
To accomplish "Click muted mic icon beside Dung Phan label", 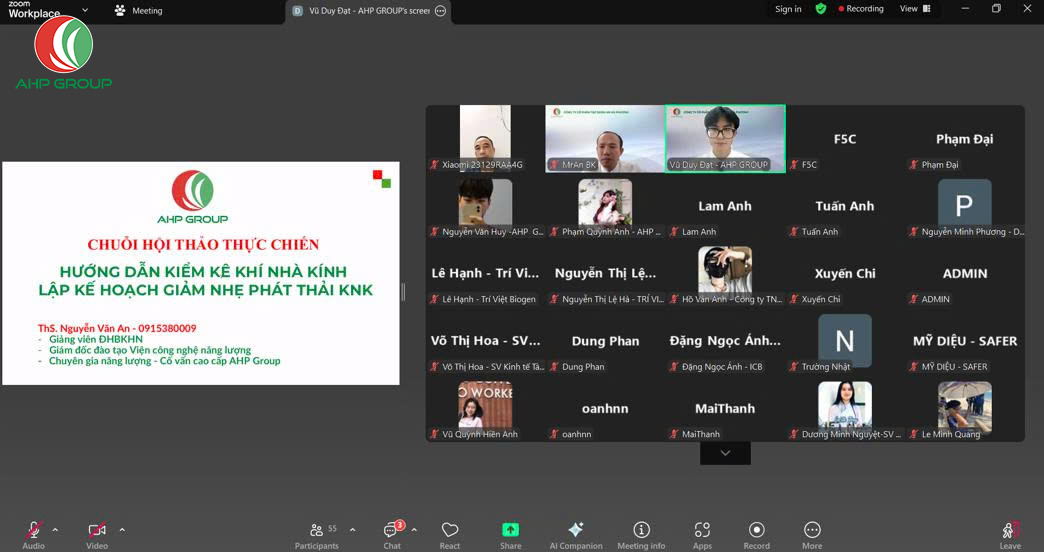I will click(x=554, y=366).
